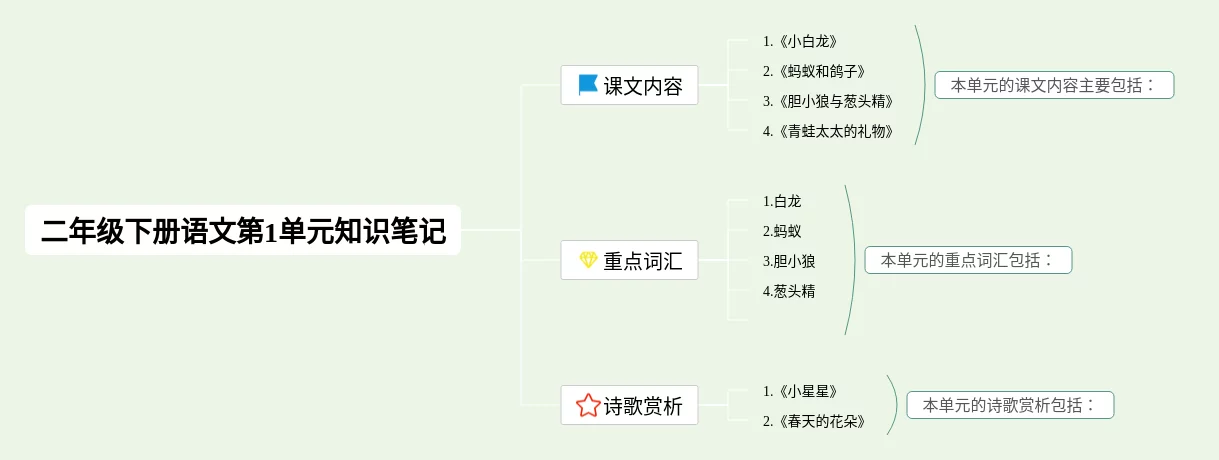Select subtopic 1.《小白龙》
This screenshot has width=1219, height=460.
(x=799, y=41)
